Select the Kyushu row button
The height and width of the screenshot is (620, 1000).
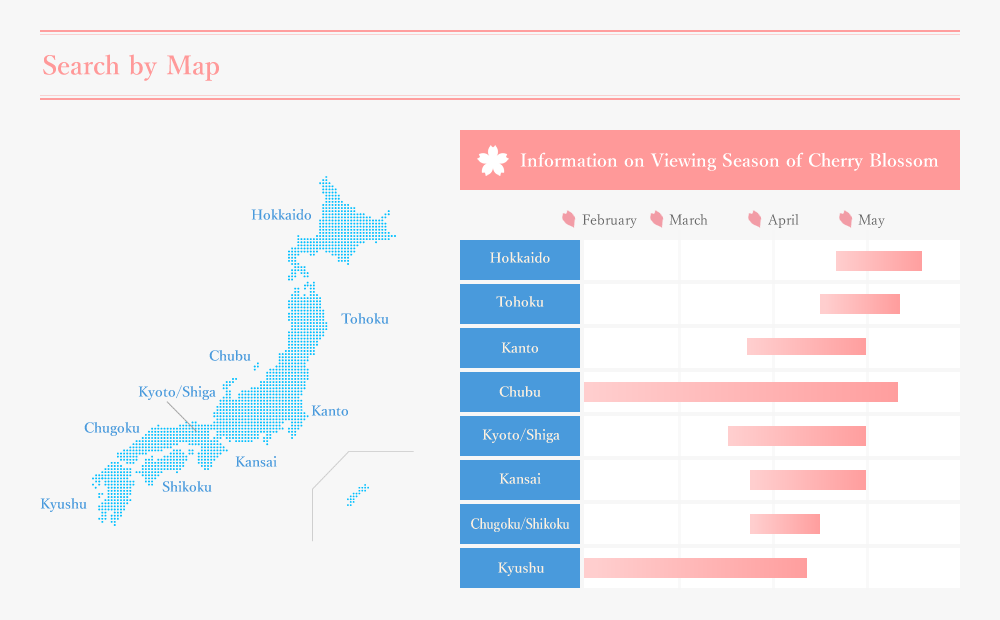(x=520, y=568)
